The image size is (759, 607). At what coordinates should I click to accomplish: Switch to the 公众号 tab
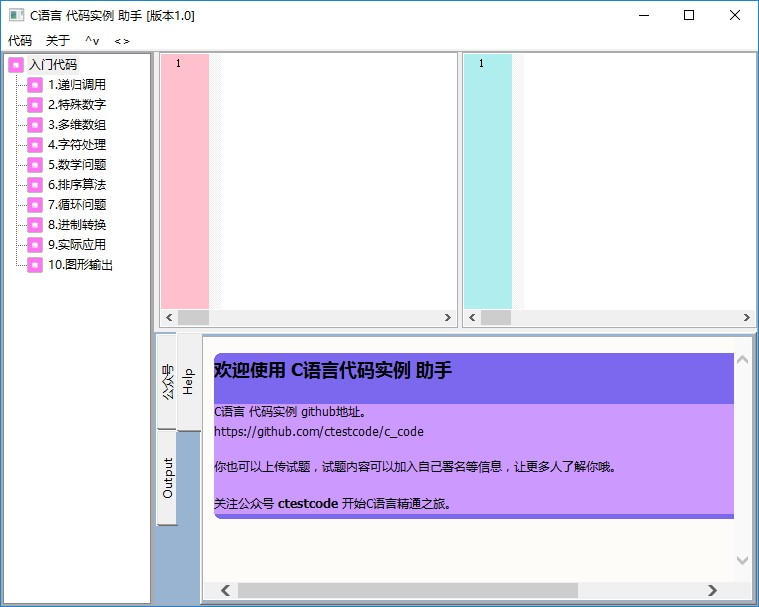167,381
